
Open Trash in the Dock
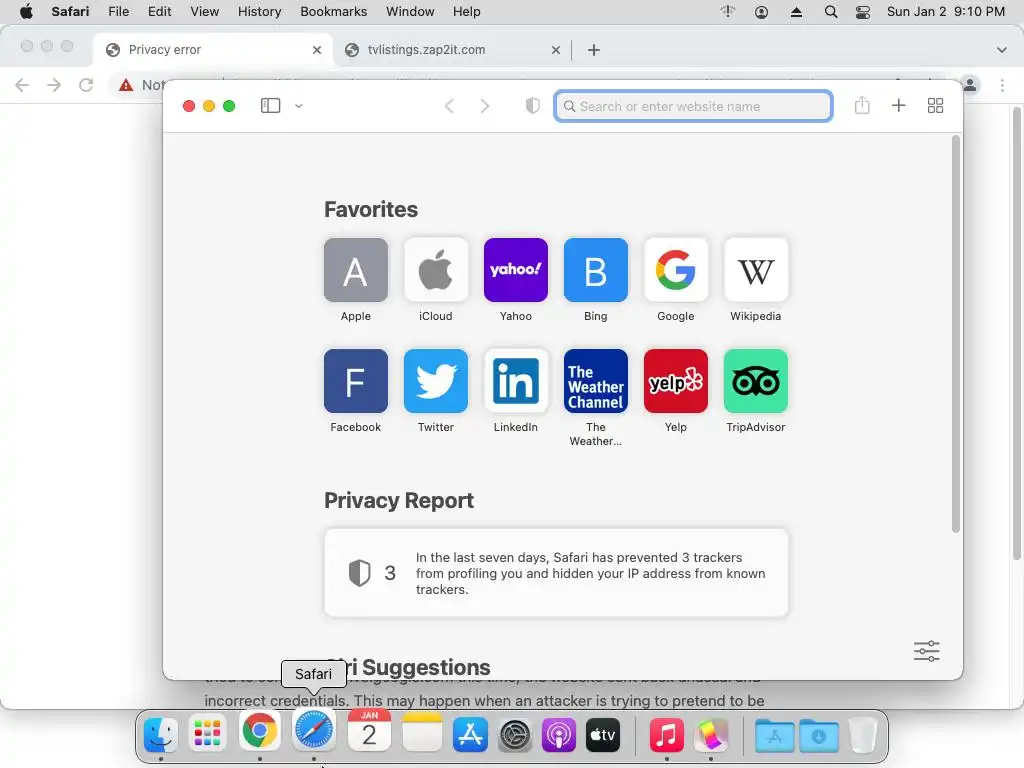point(863,735)
